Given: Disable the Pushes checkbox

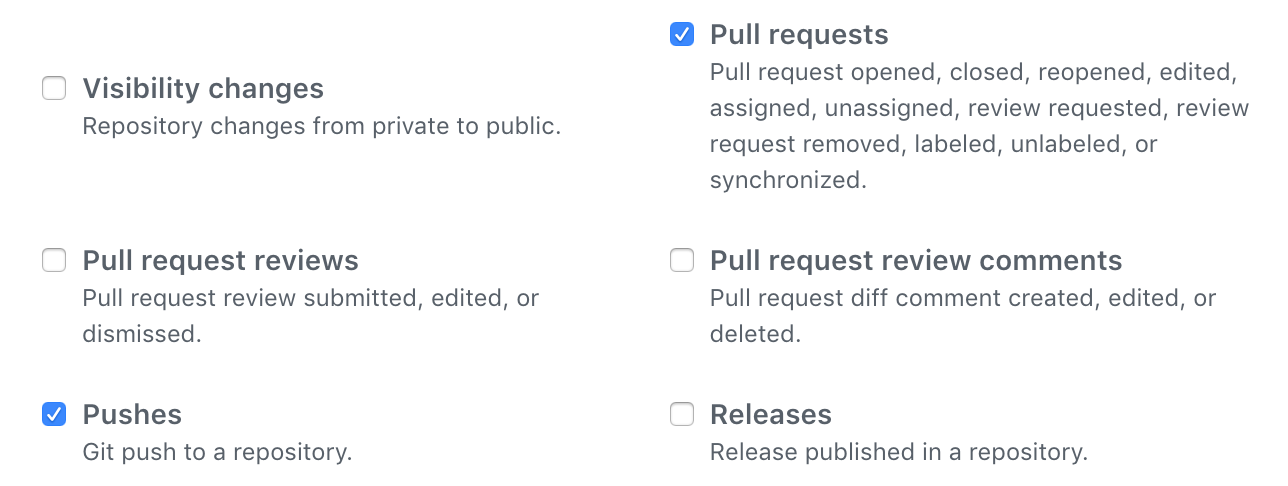Looking at the screenshot, I should [x=54, y=414].
